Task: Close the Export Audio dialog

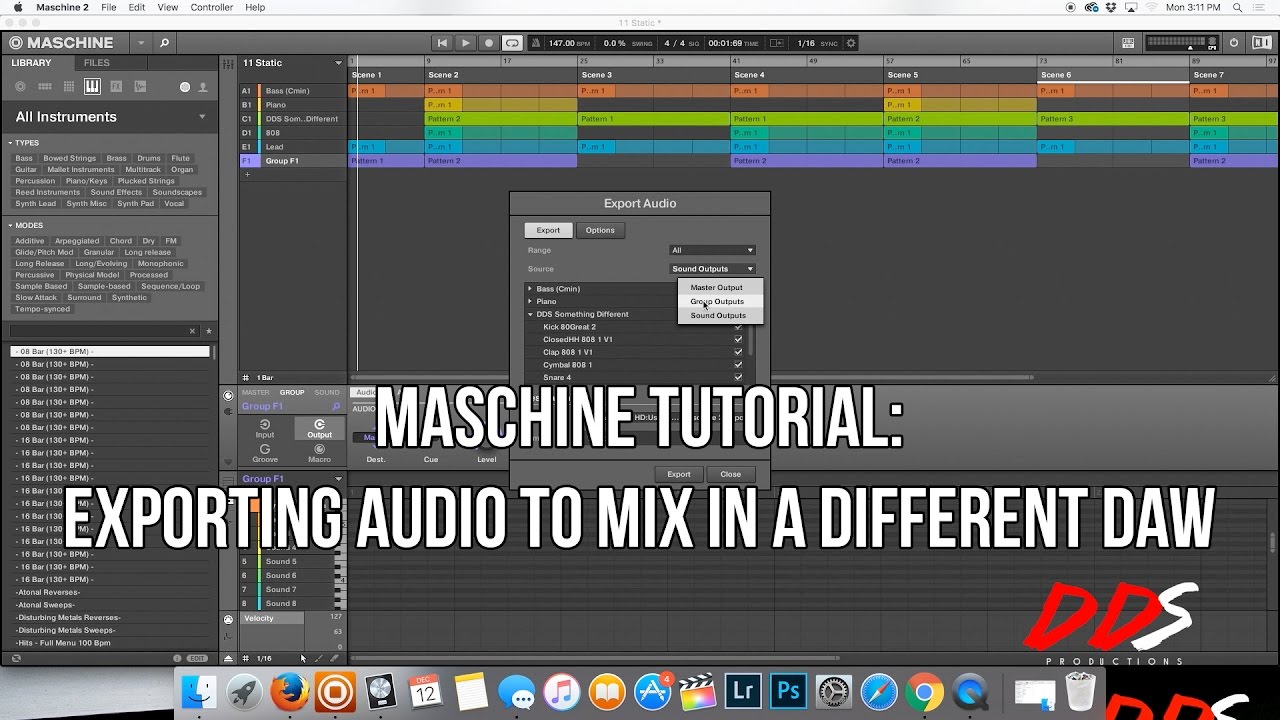Action: point(731,474)
